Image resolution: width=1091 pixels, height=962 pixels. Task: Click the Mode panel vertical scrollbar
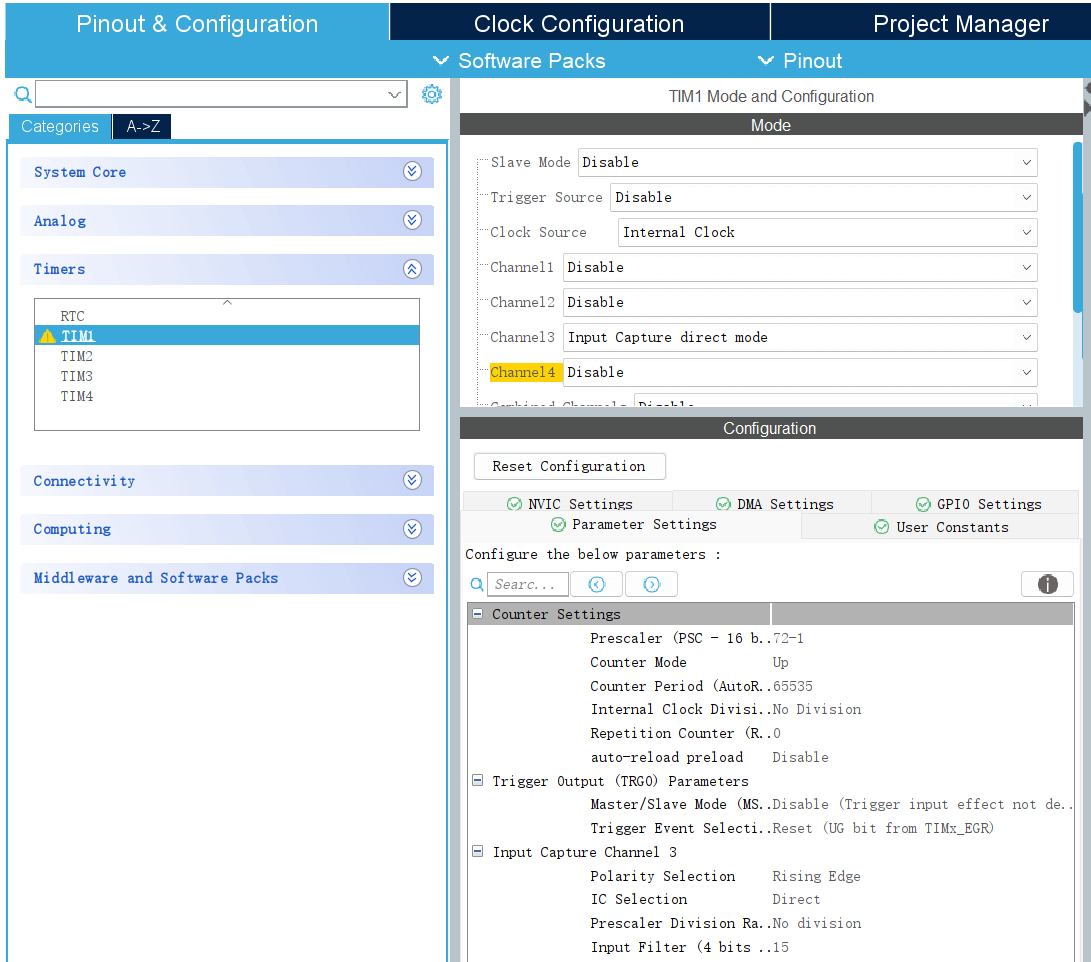1077,230
